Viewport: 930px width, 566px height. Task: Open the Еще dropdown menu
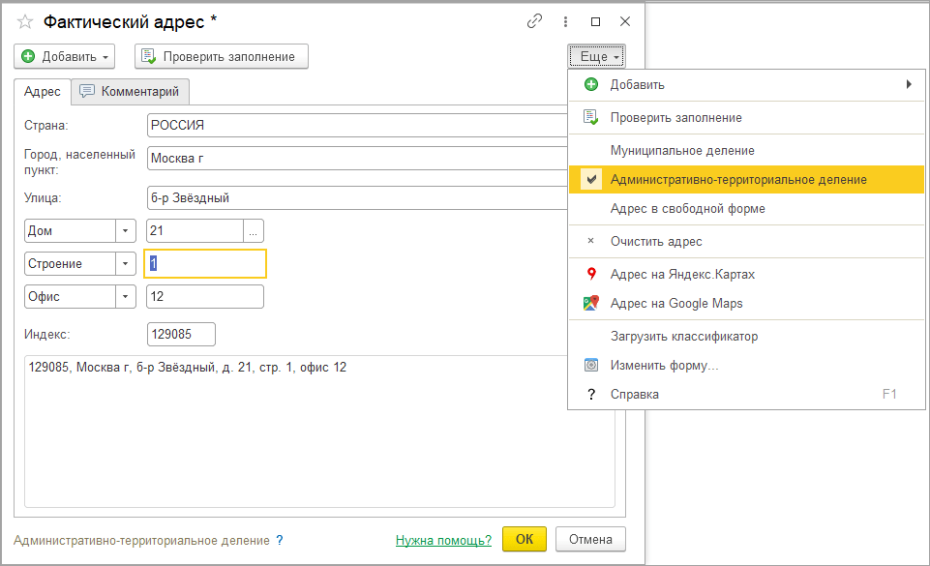point(596,56)
